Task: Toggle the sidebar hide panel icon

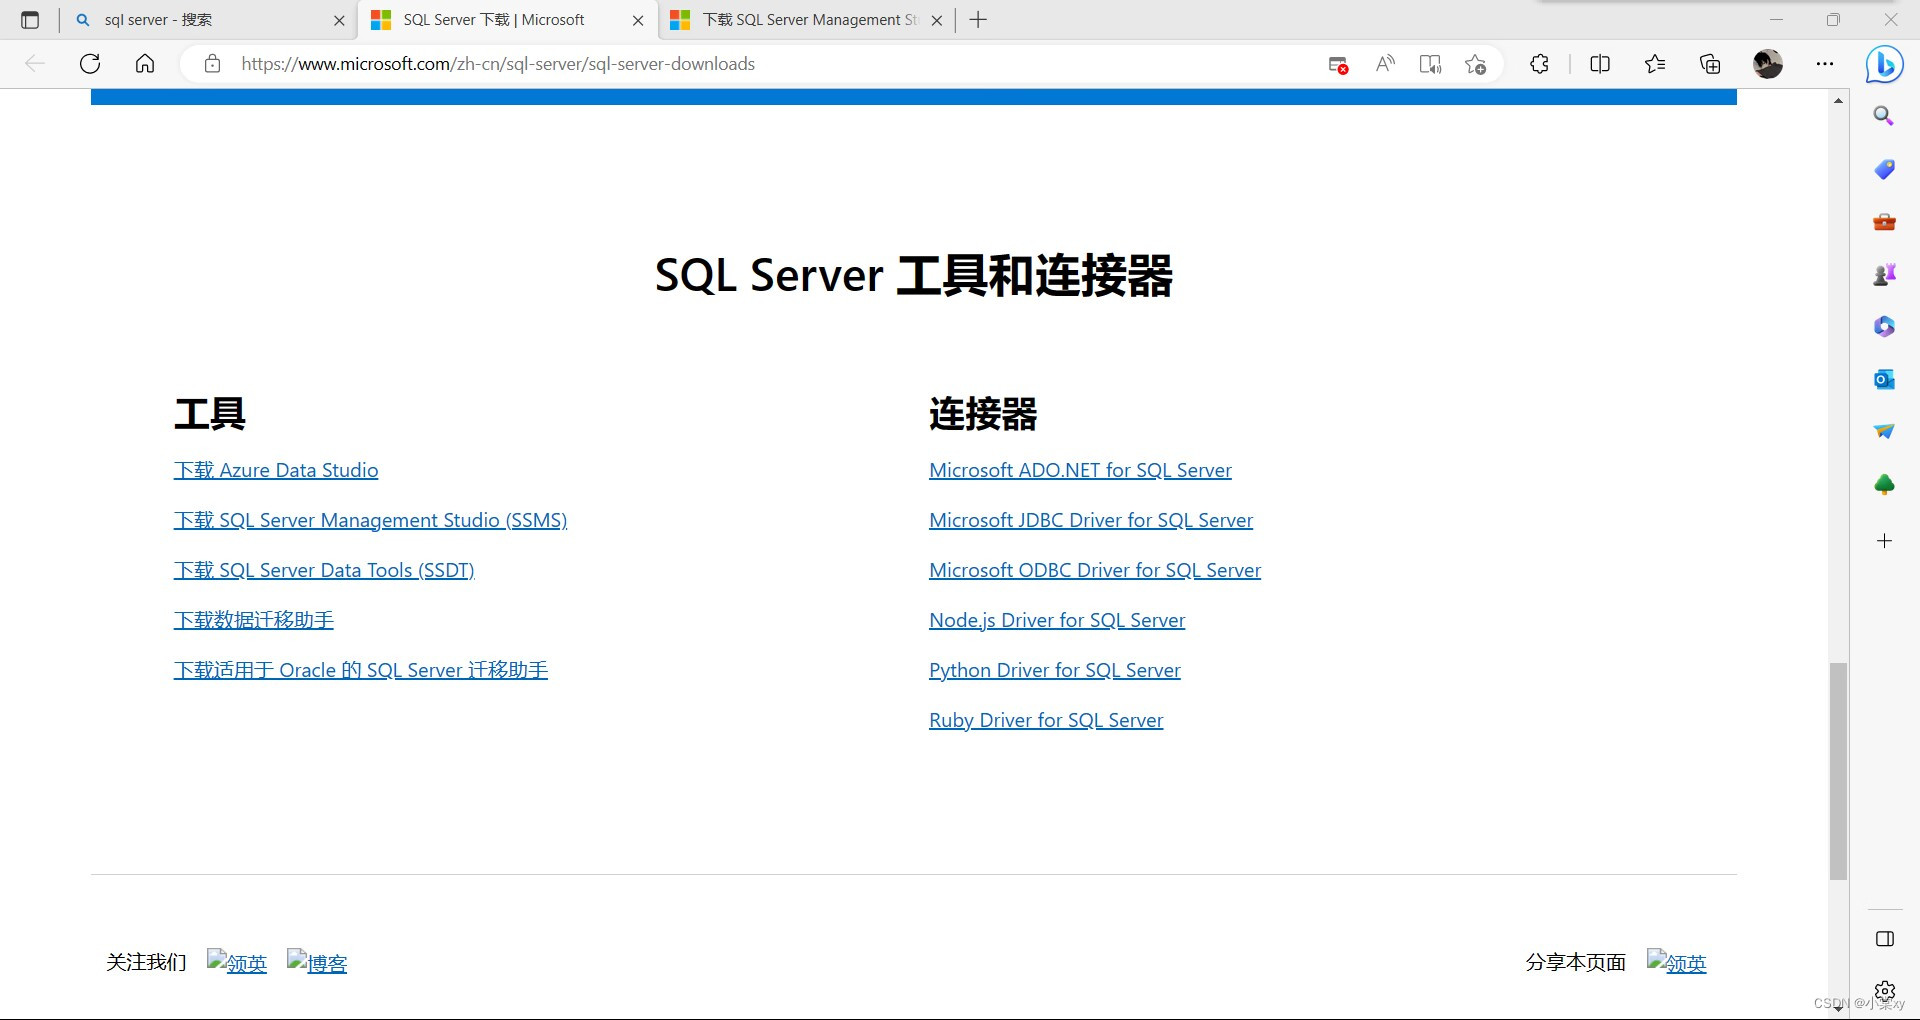Action: tap(1885, 939)
